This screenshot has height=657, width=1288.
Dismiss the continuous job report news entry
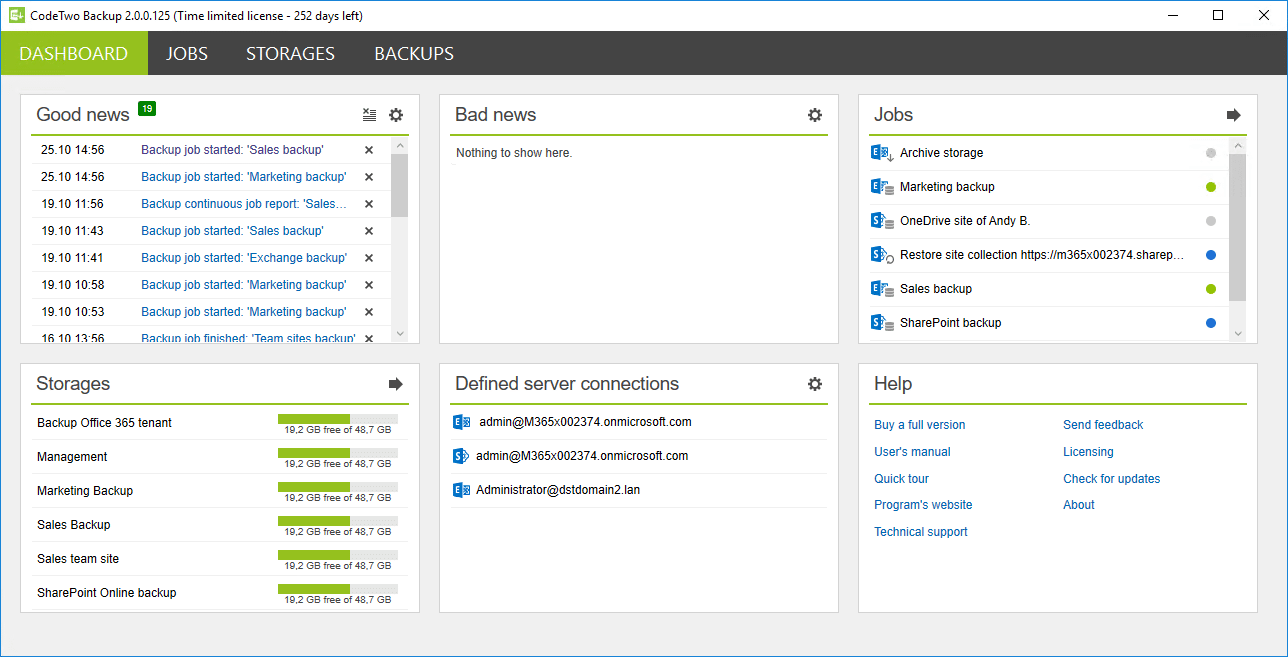369,204
